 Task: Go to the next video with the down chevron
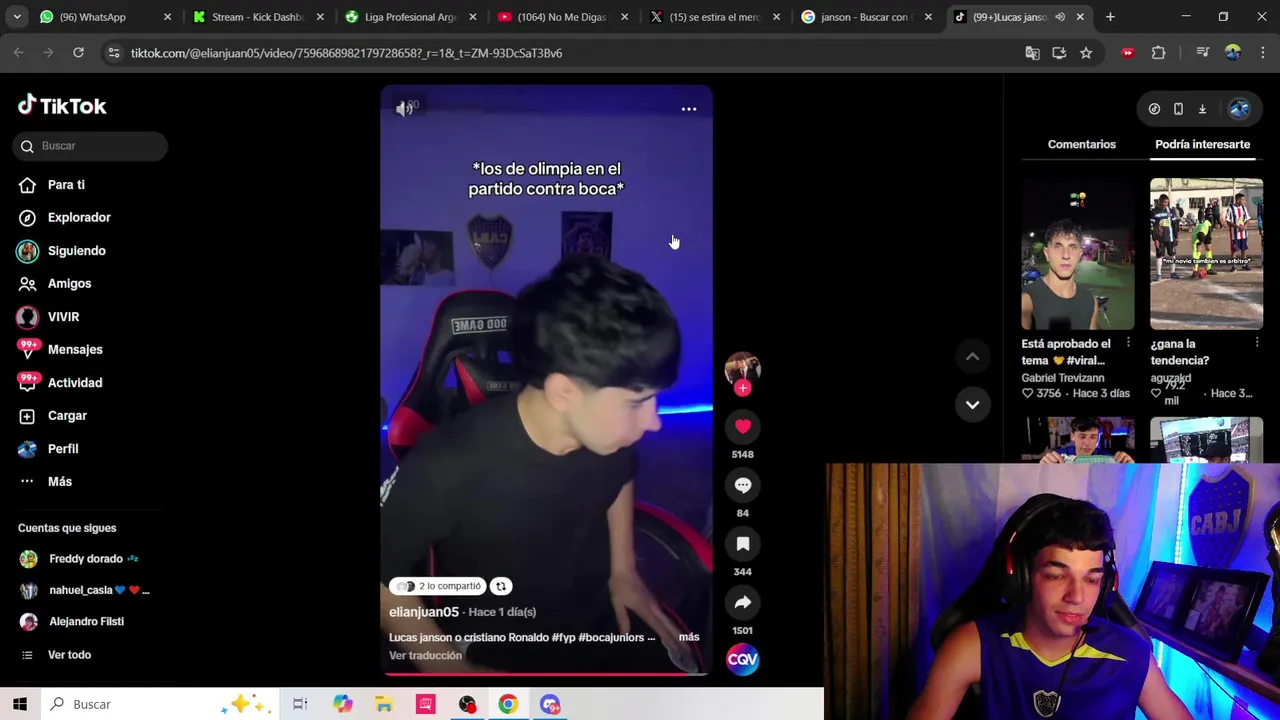pyautogui.click(x=972, y=404)
